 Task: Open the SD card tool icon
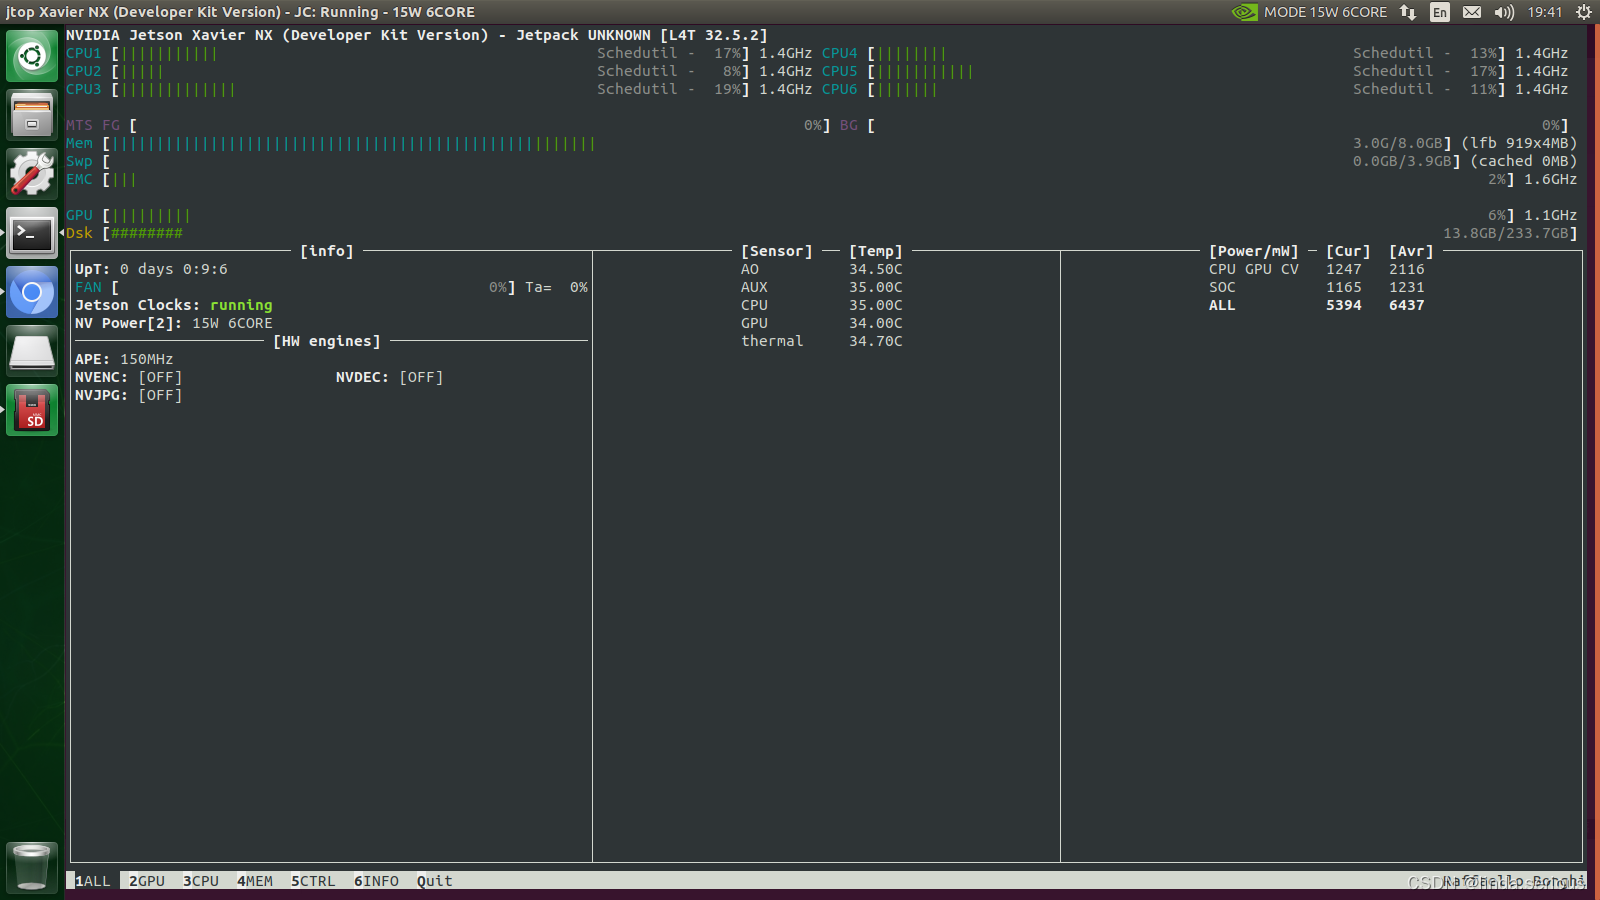[32, 410]
